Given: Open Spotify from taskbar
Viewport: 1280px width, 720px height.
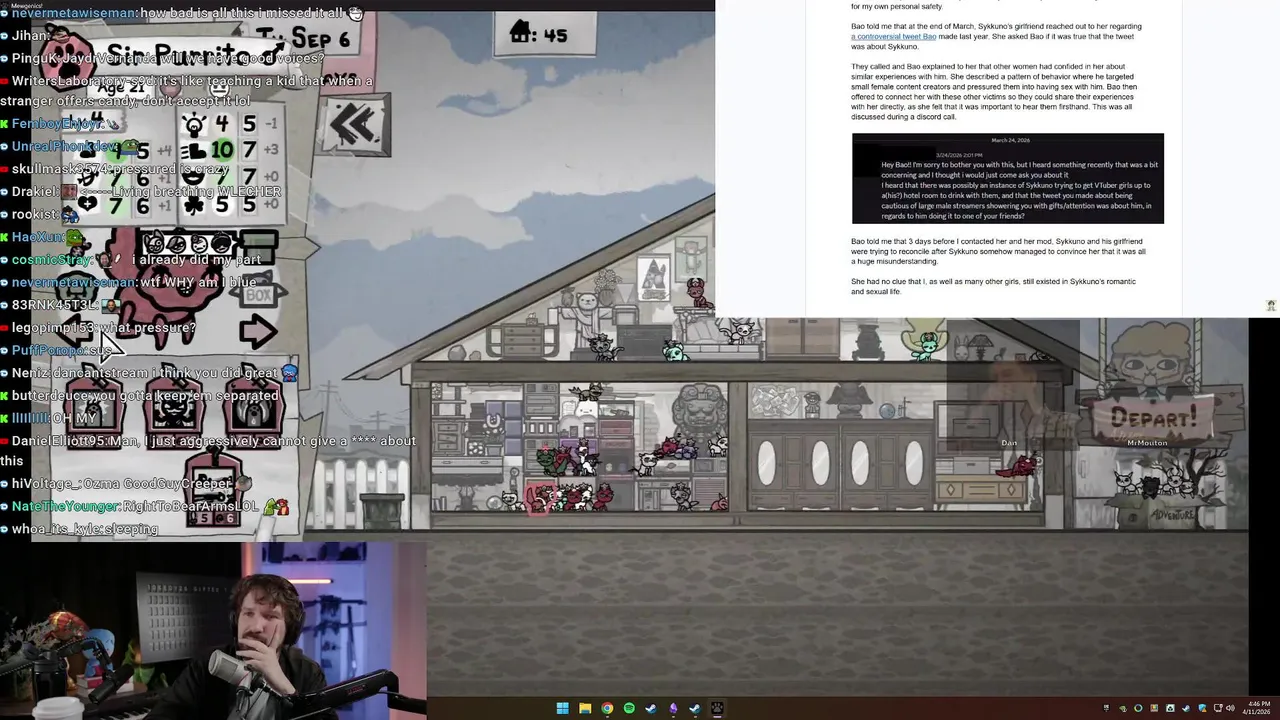Looking at the screenshot, I should [x=629, y=708].
